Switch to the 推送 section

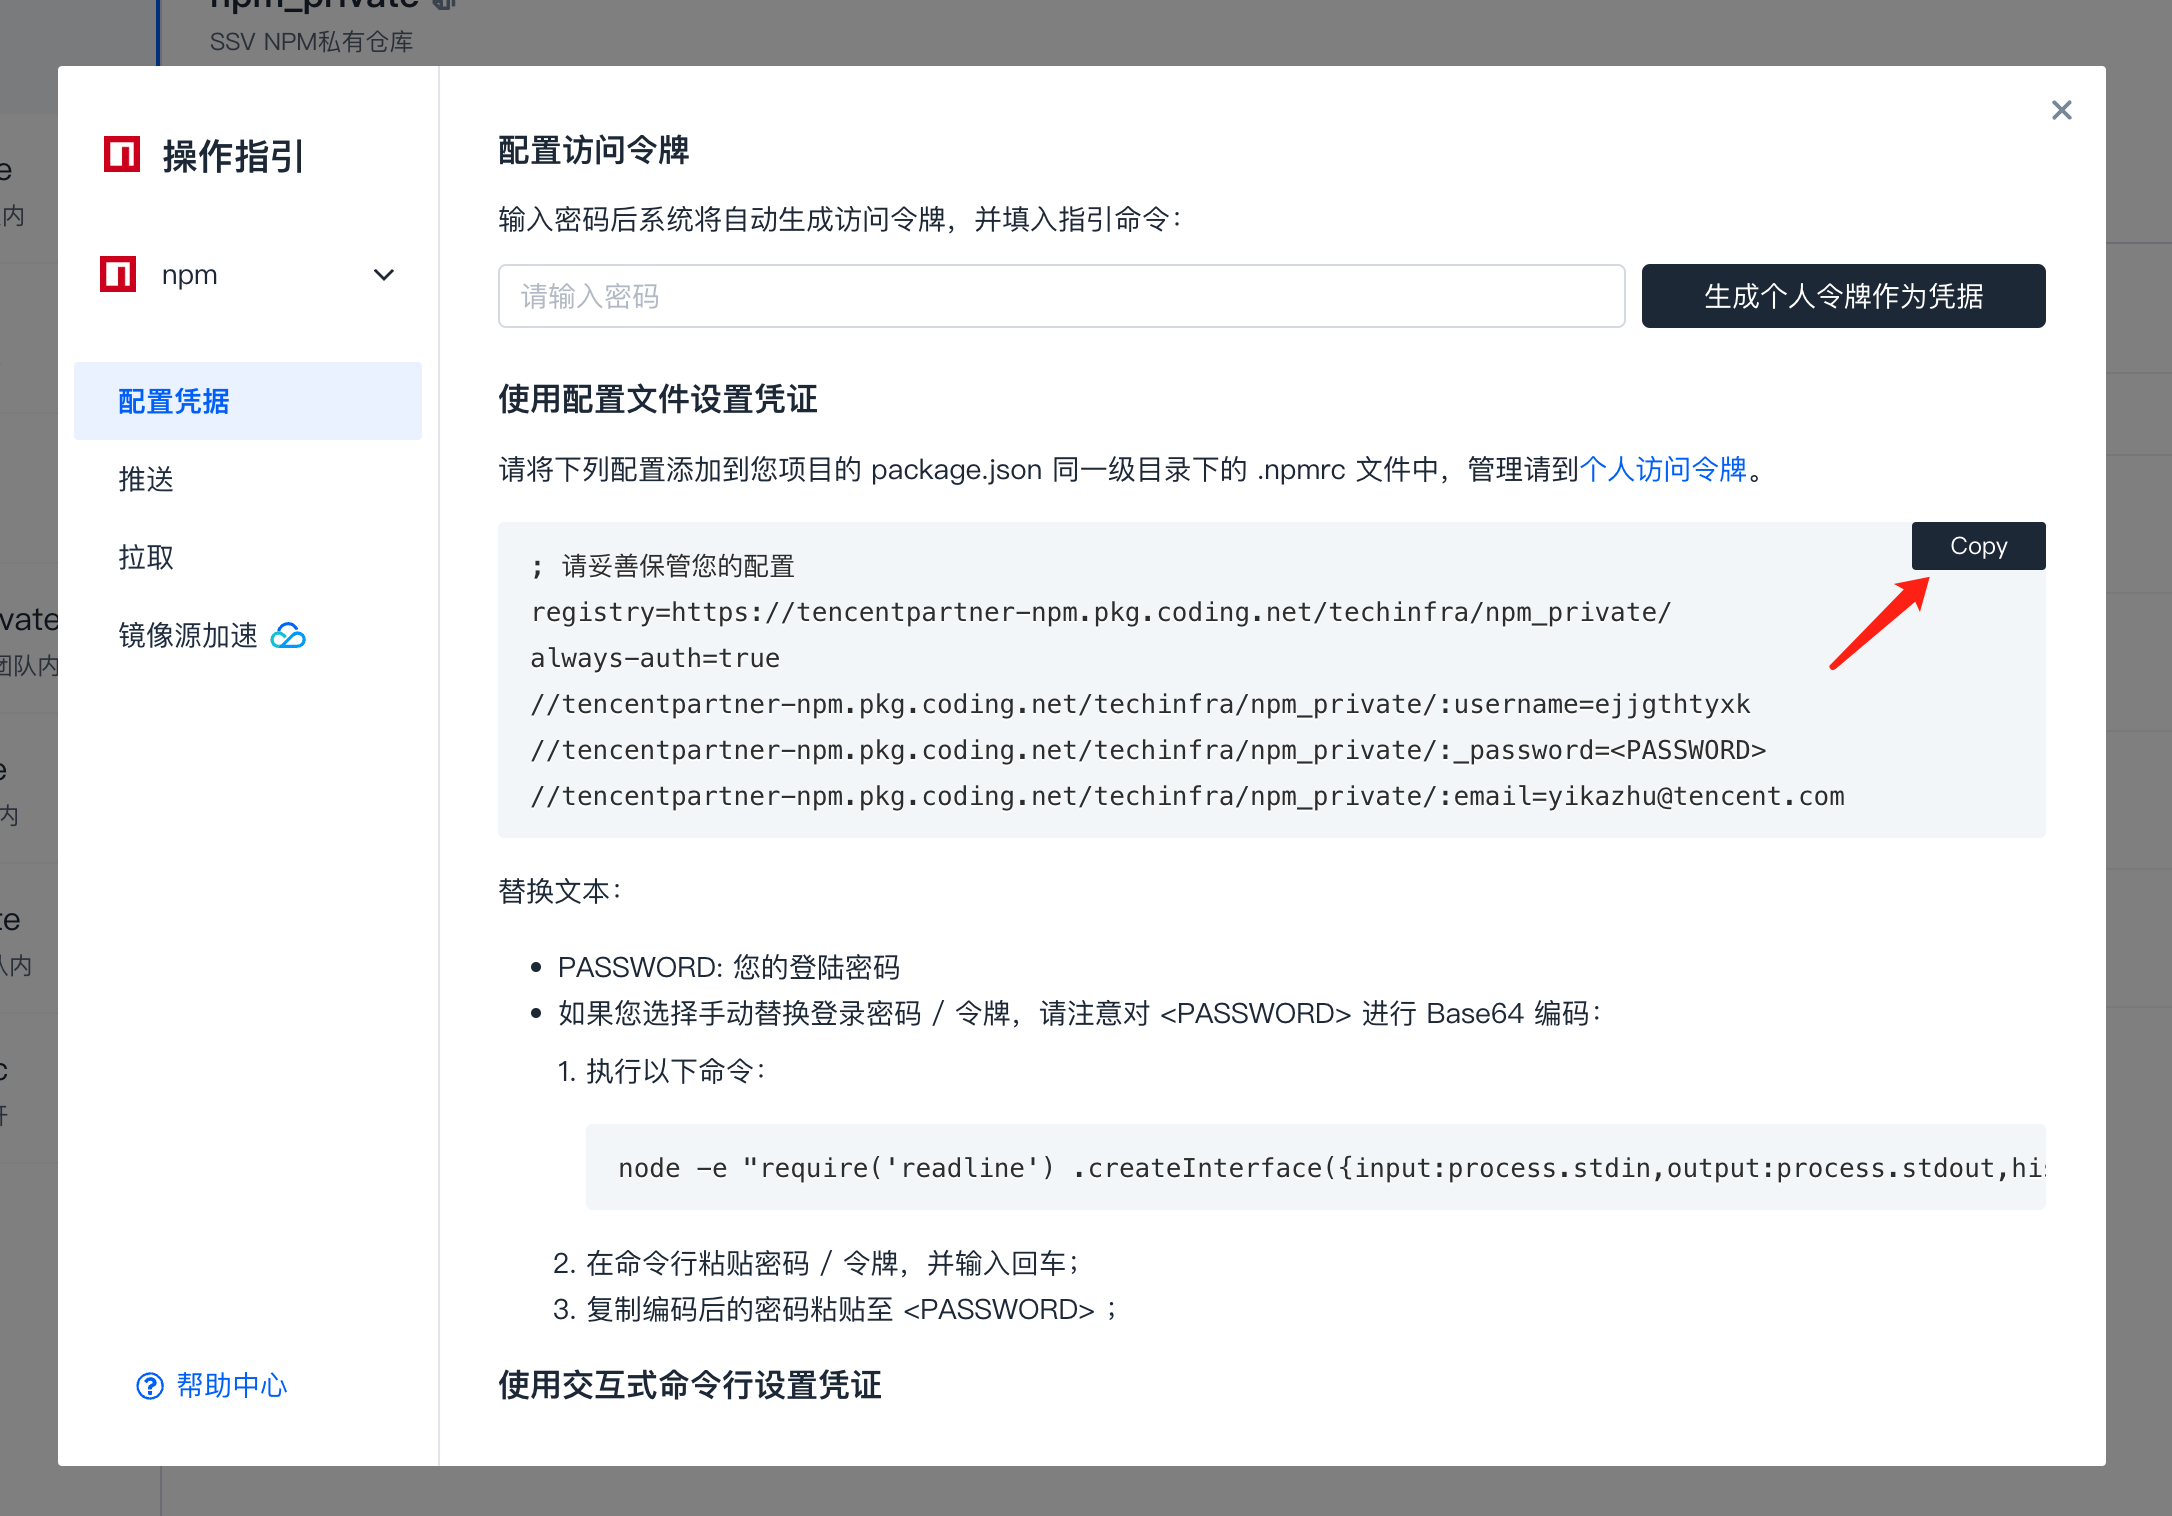click(x=146, y=479)
